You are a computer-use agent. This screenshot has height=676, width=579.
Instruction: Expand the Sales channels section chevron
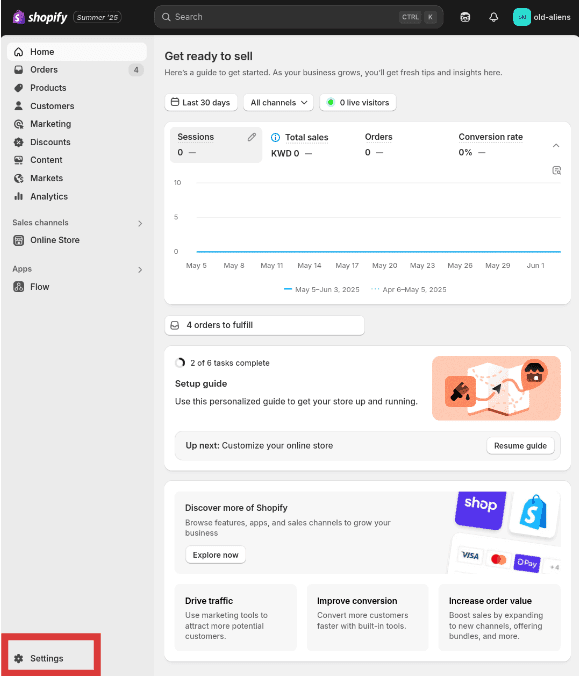[140, 223]
